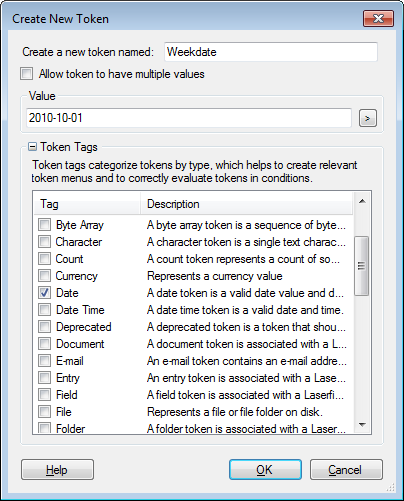Image resolution: width=404 pixels, height=501 pixels.
Task: Enable Allow token to have multiple values
Action: (x=27, y=74)
